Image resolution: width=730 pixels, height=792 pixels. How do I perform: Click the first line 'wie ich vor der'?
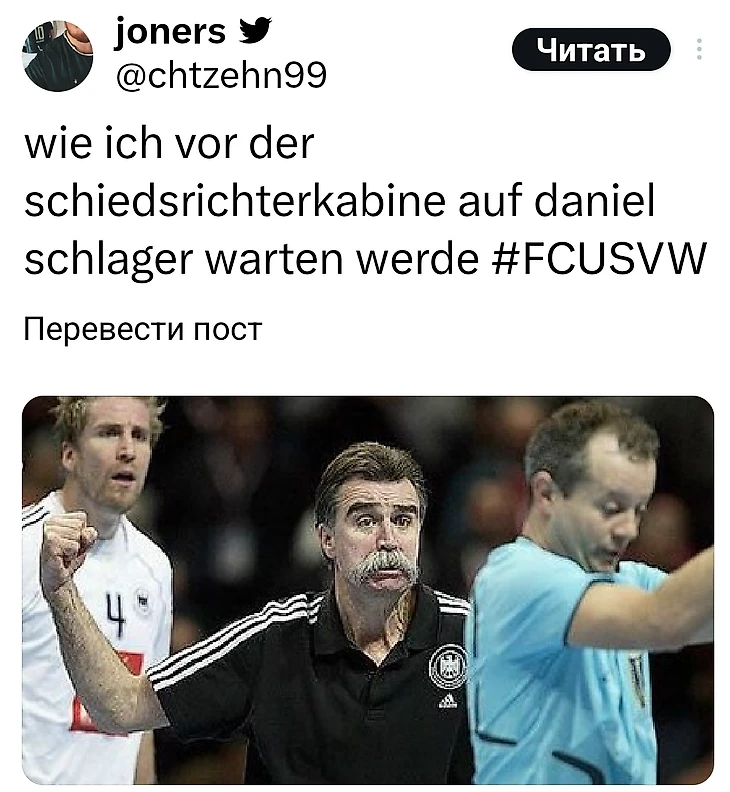click(169, 143)
